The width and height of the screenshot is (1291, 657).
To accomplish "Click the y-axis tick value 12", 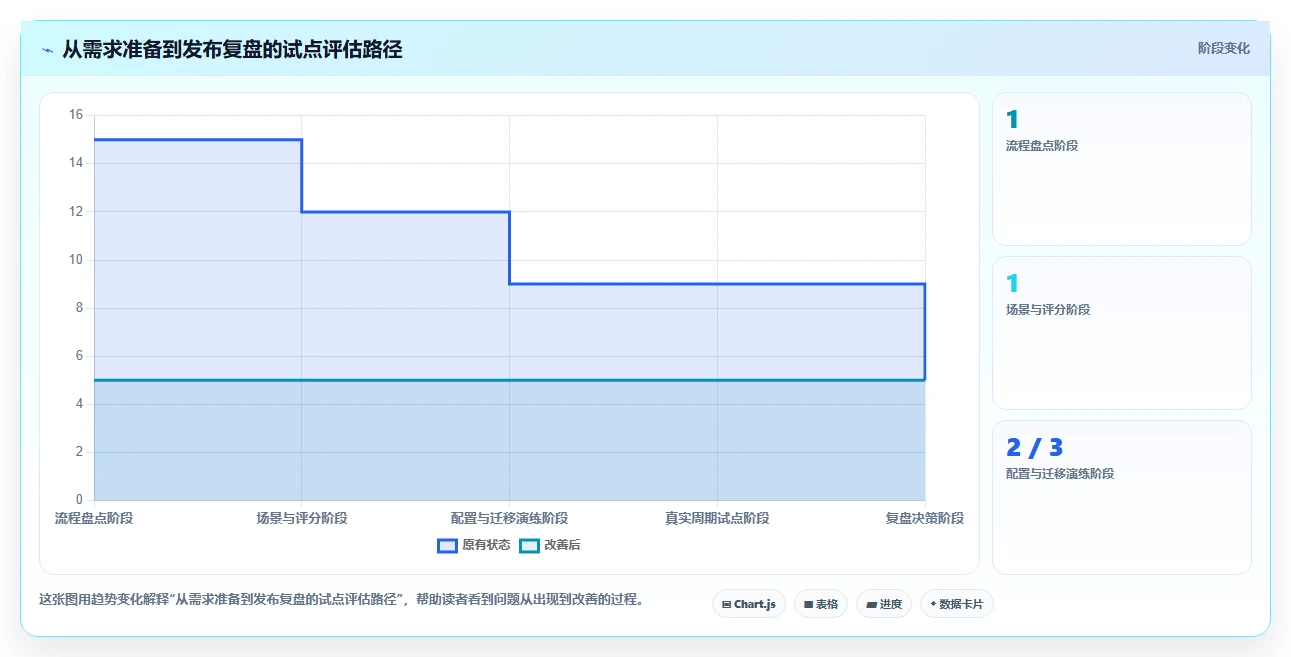I will pyautogui.click(x=76, y=211).
